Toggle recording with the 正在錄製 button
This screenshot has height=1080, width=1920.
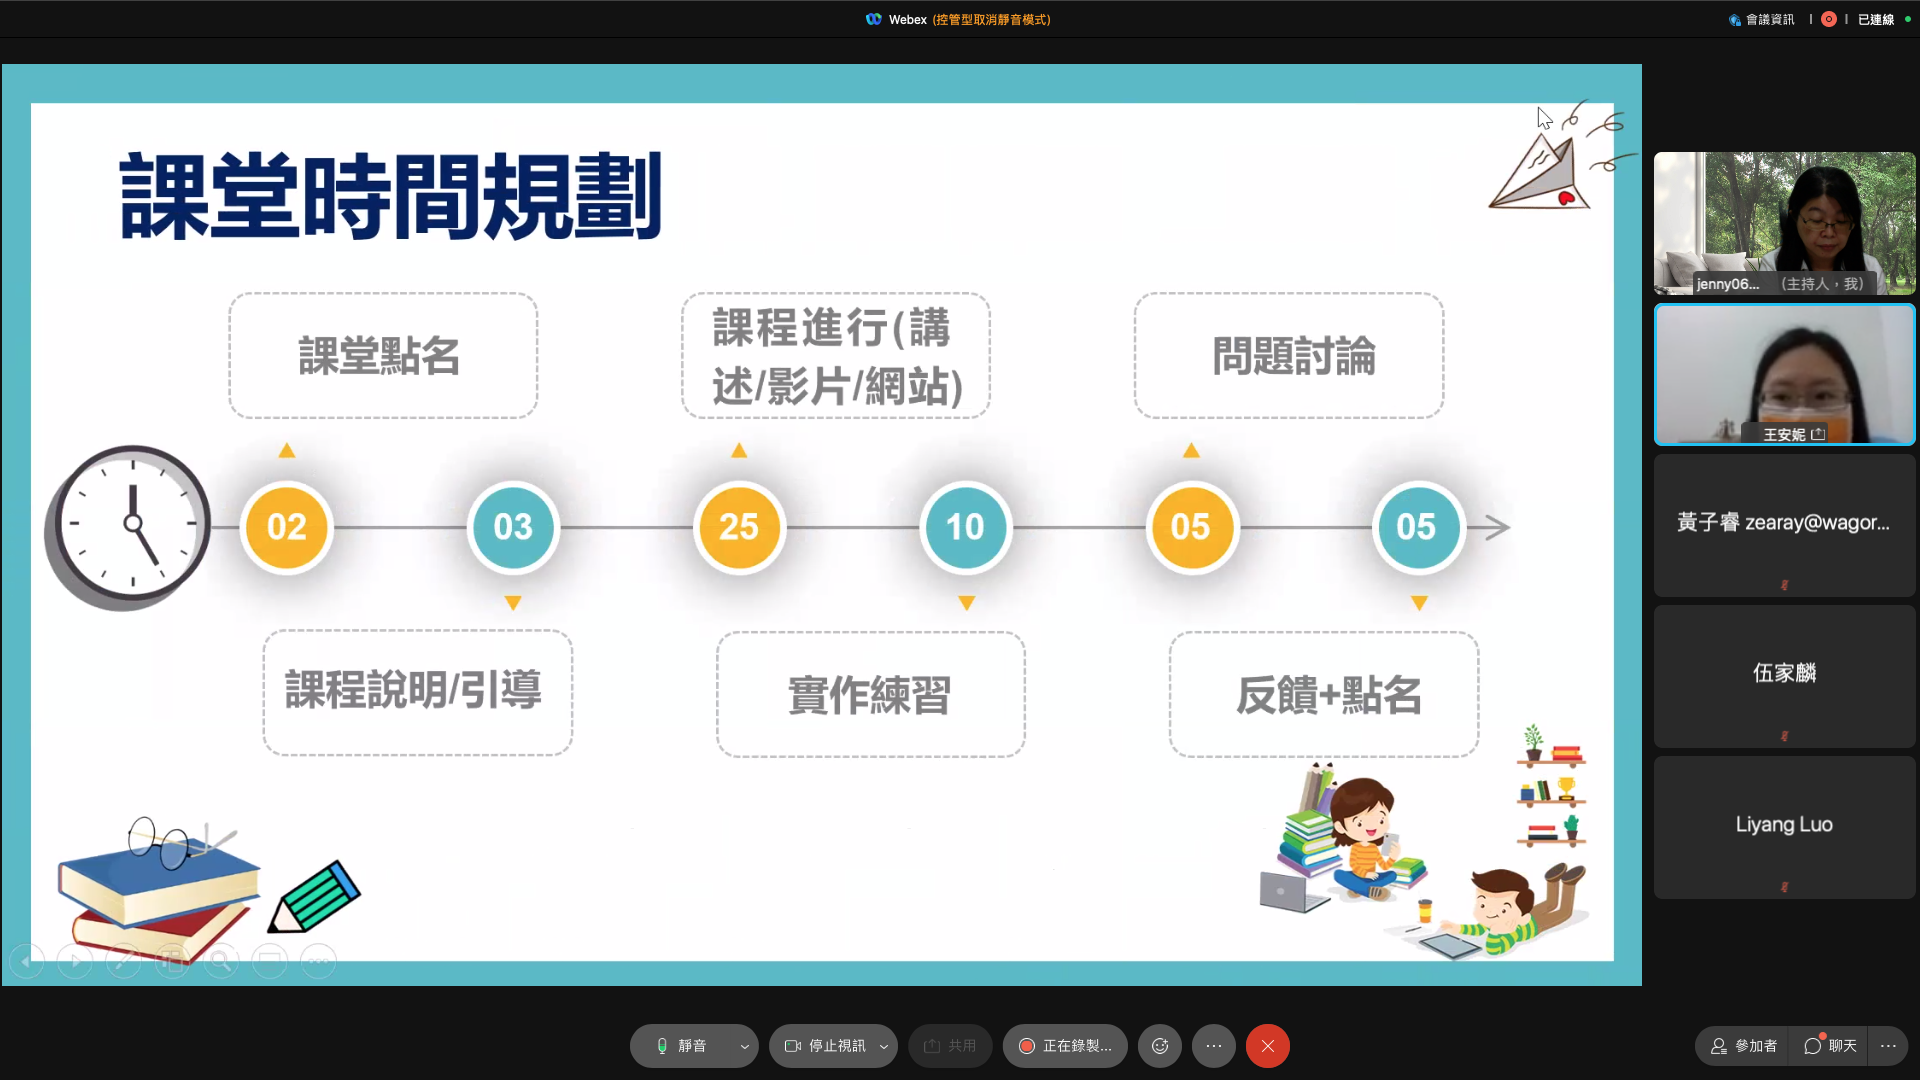(1065, 1046)
